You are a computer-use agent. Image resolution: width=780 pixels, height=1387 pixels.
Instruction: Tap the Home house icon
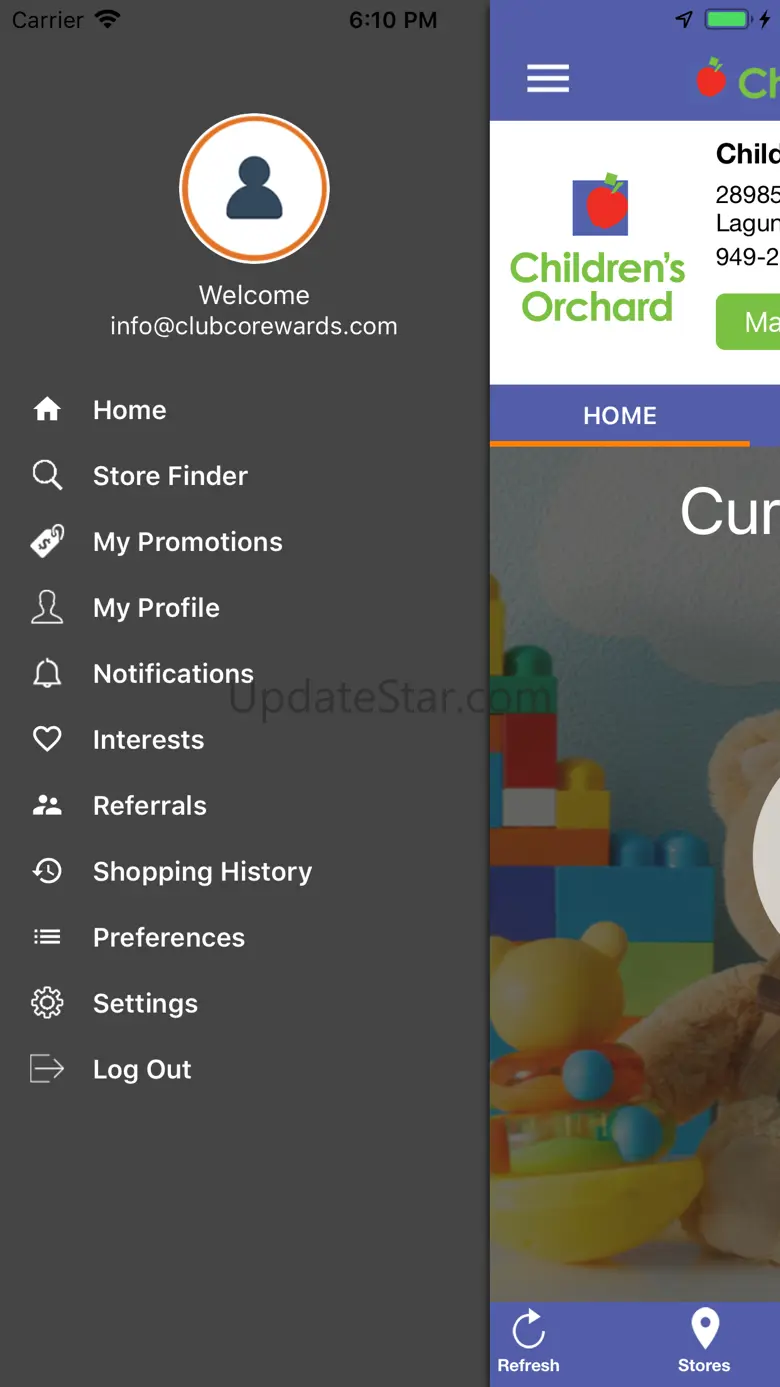click(x=47, y=409)
